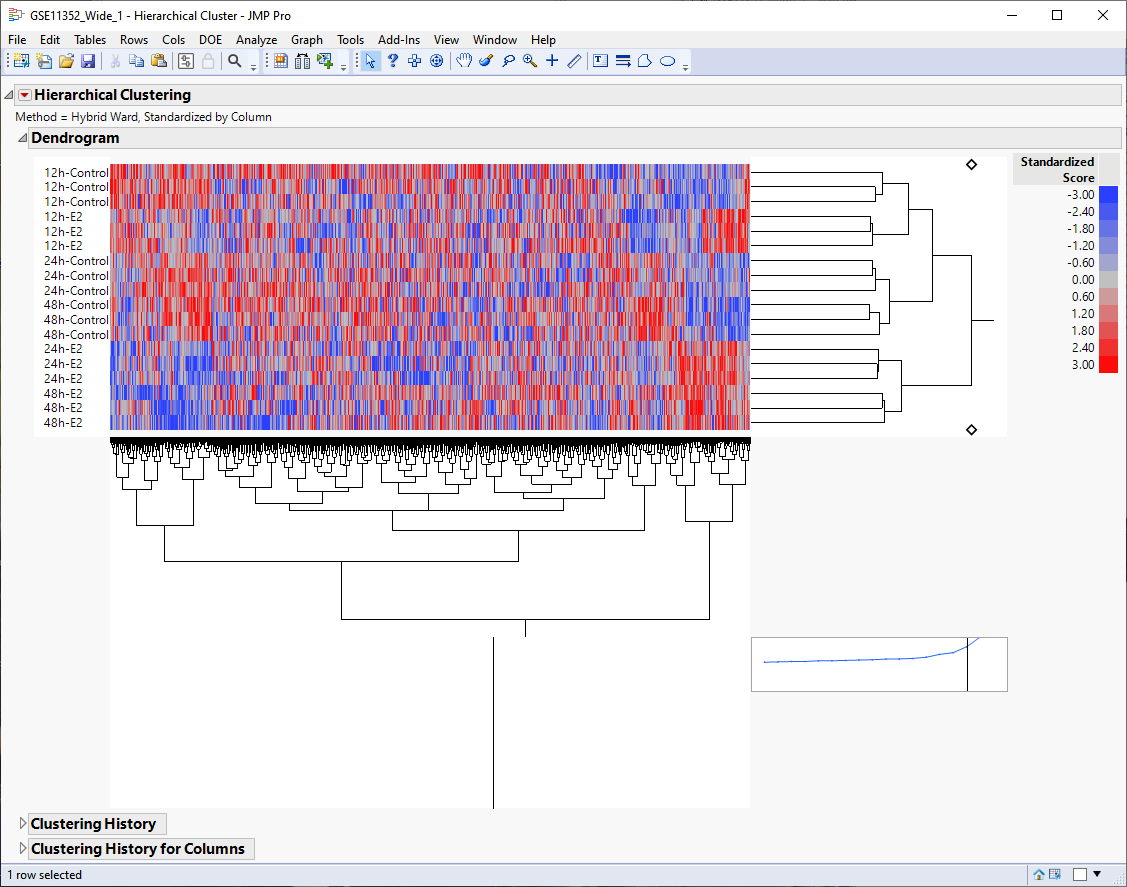The width and height of the screenshot is (1127, 887).
Task: Select the 24h-E2 row label
Action: [63, 349]
